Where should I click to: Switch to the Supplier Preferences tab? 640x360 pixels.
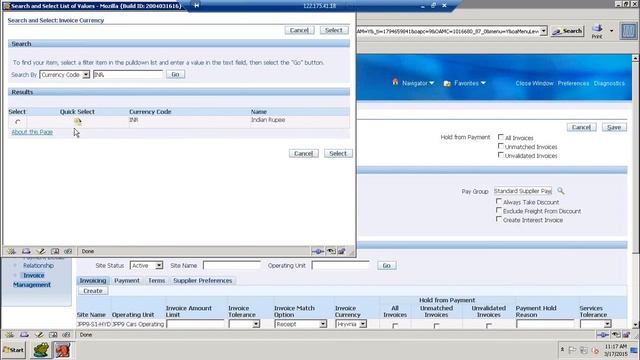point(202,280)
